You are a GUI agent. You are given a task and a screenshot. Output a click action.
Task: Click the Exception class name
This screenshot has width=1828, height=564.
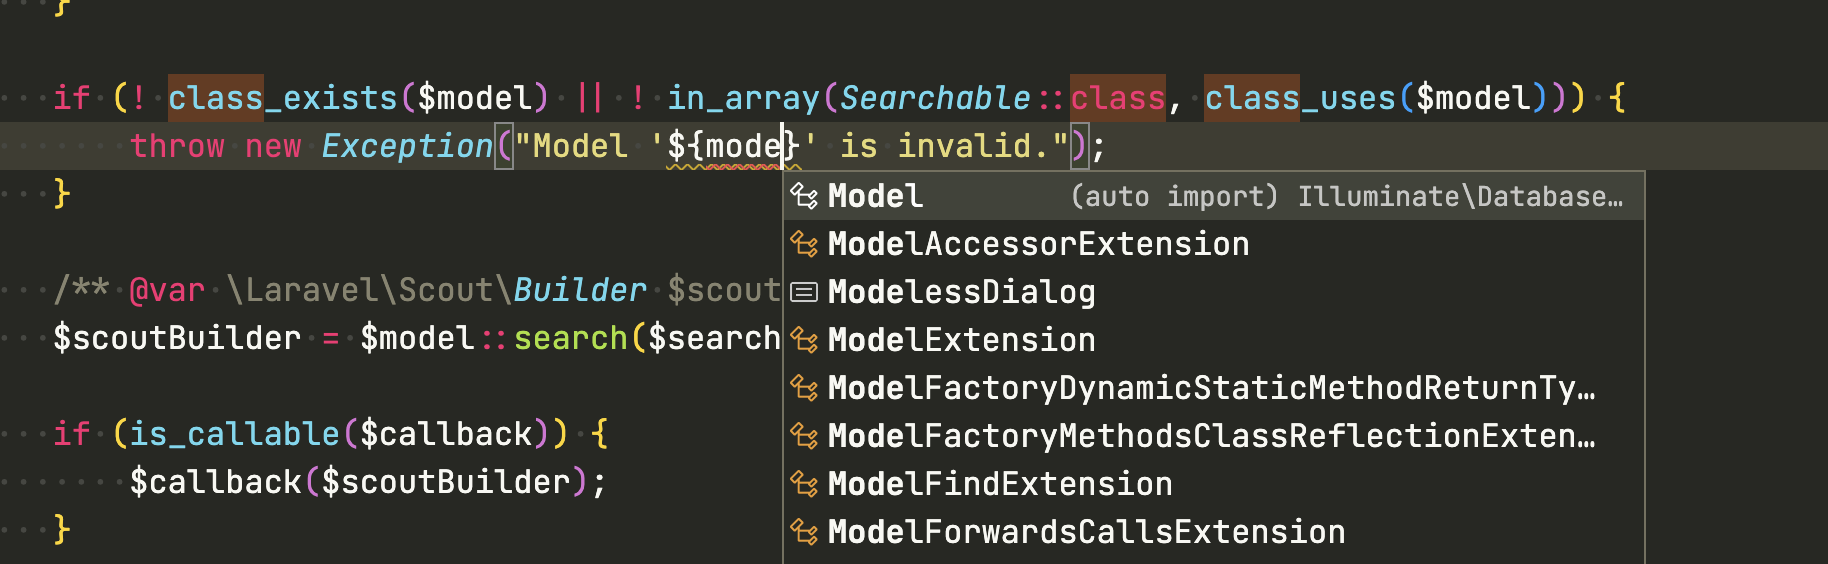pyautogui.click(x=407, y=146)
